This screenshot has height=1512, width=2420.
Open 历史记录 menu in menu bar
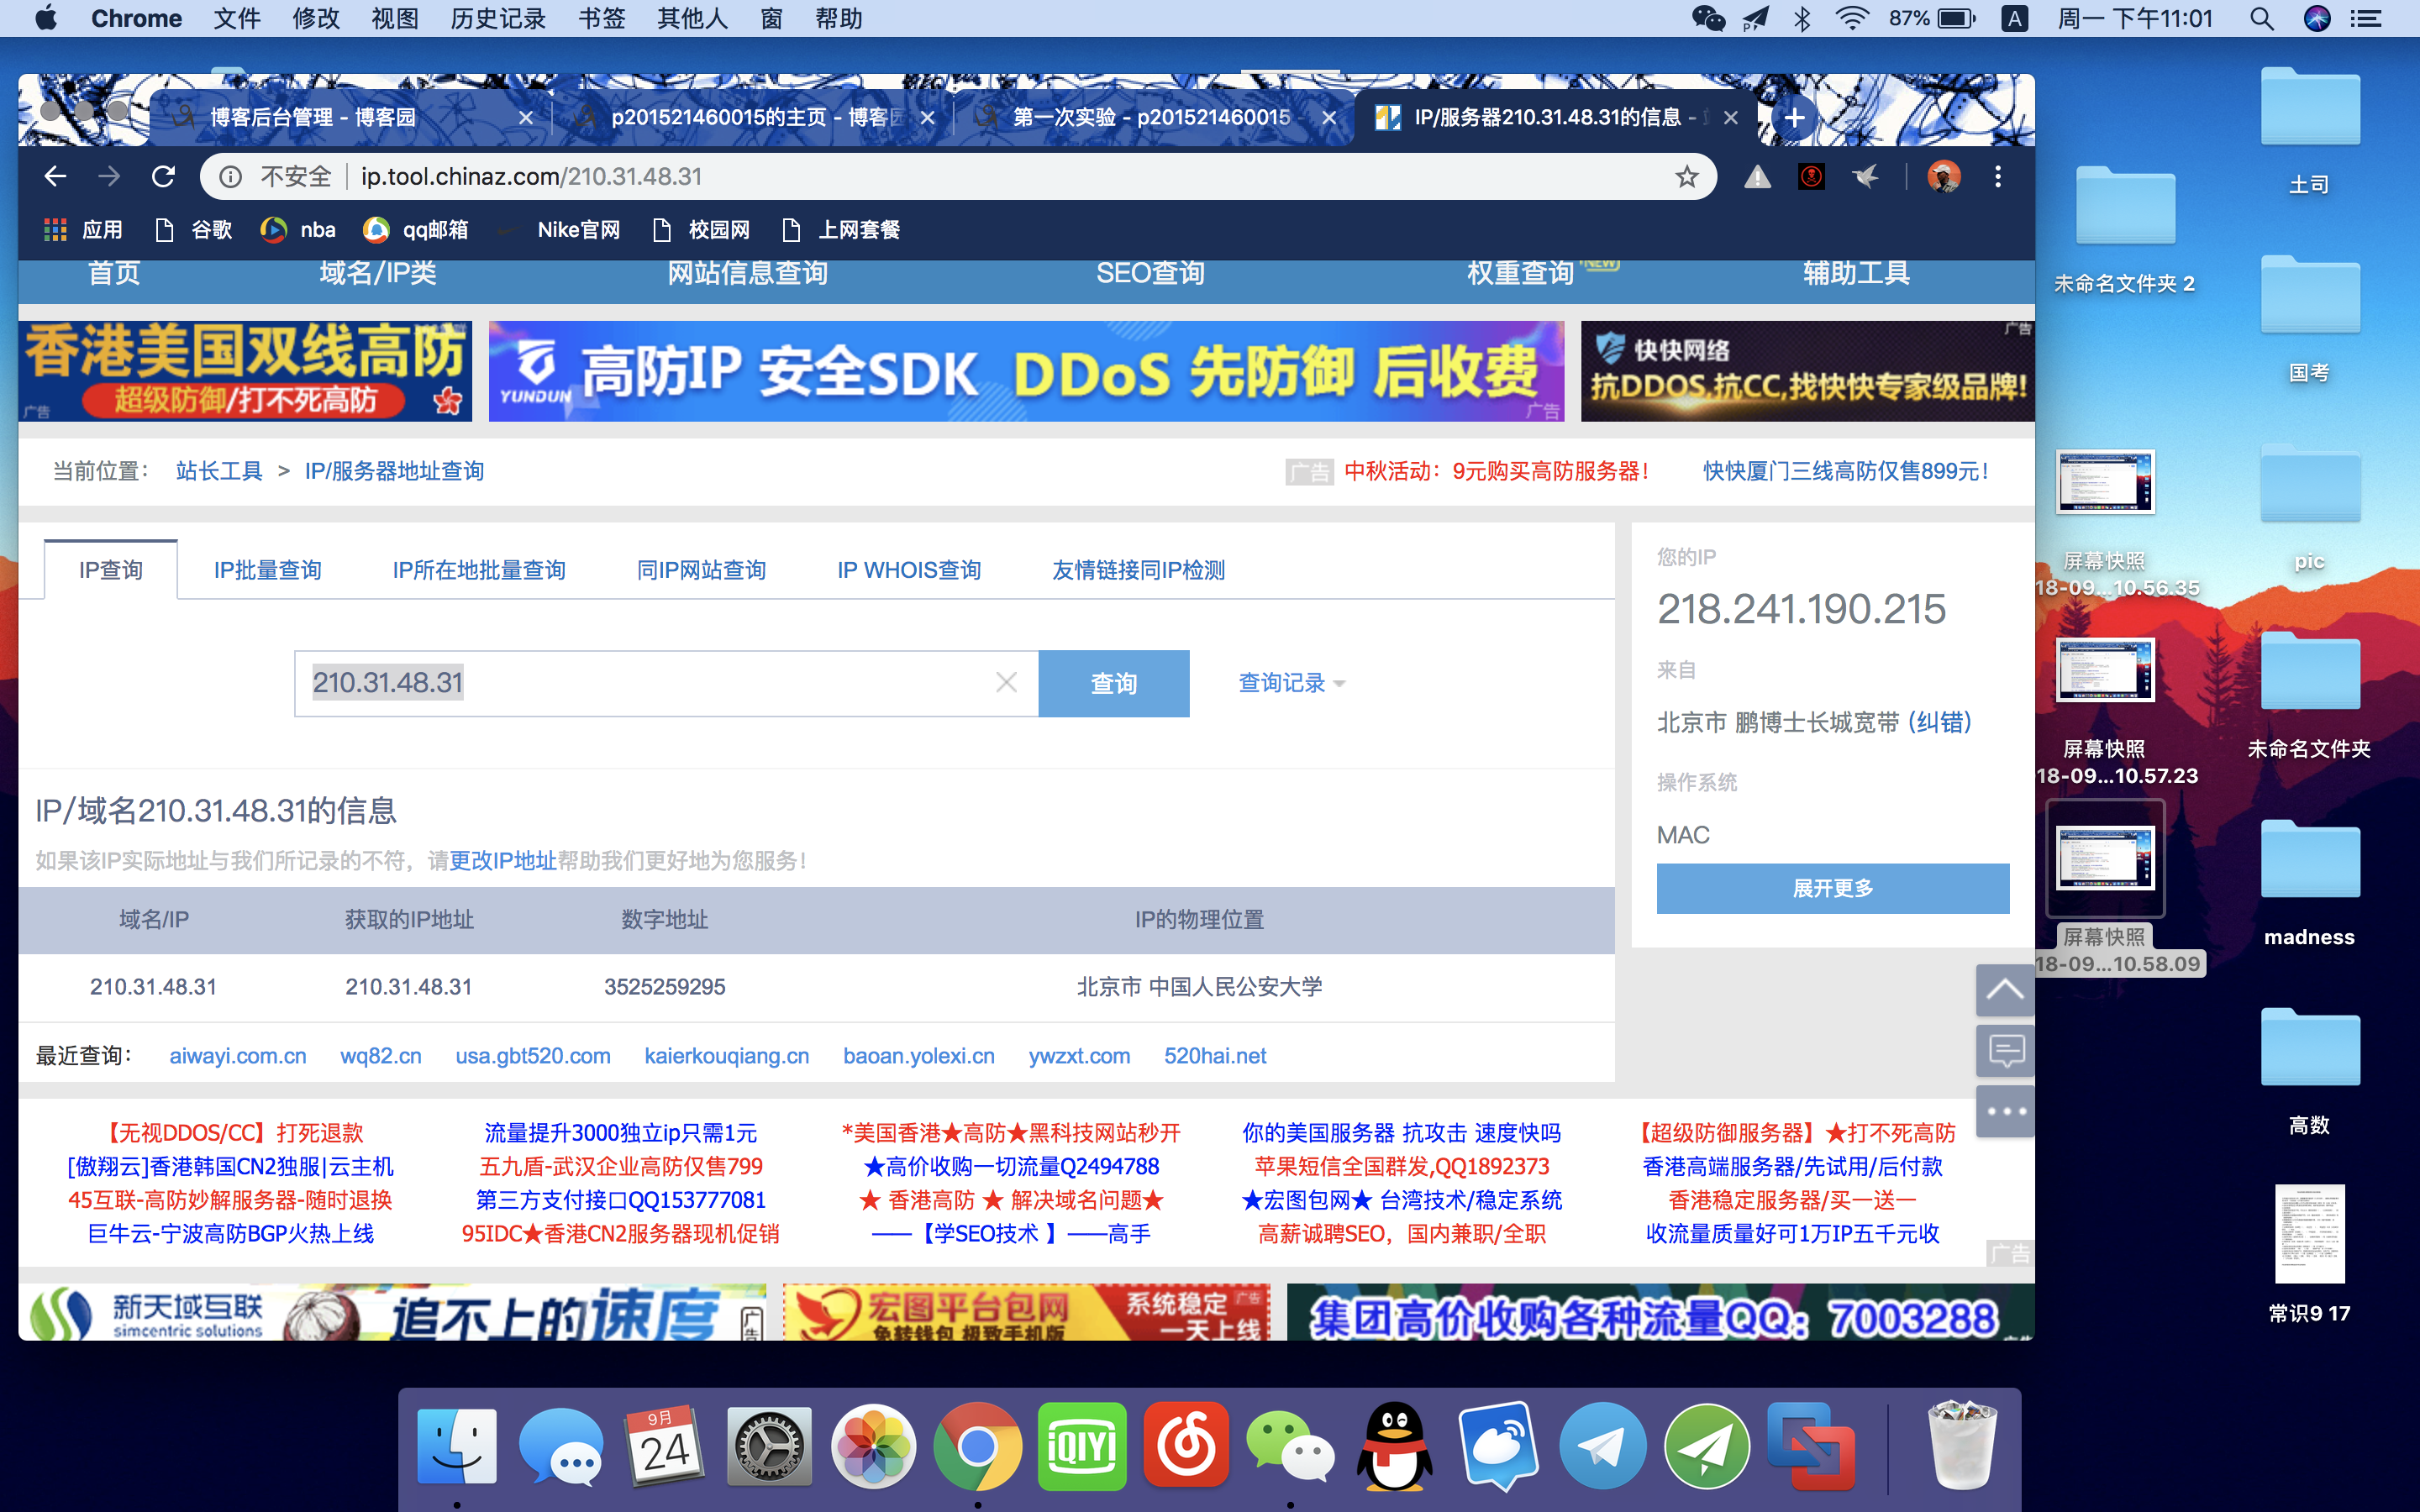point(498,19)
